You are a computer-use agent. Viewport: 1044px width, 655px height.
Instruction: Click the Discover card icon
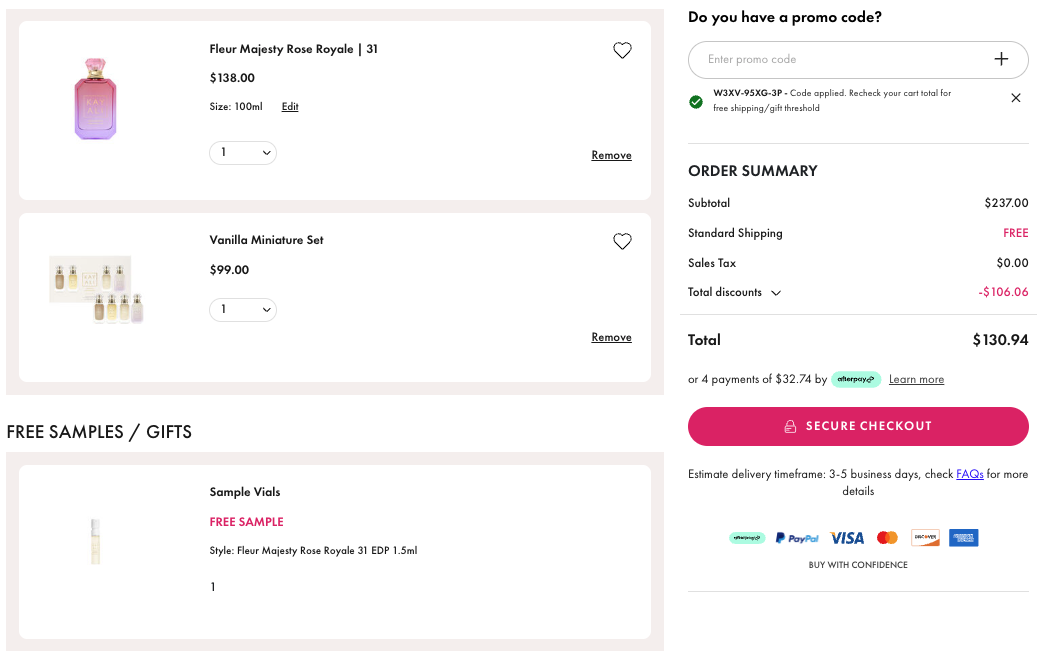pyautogui.click(x=925, y=538)
